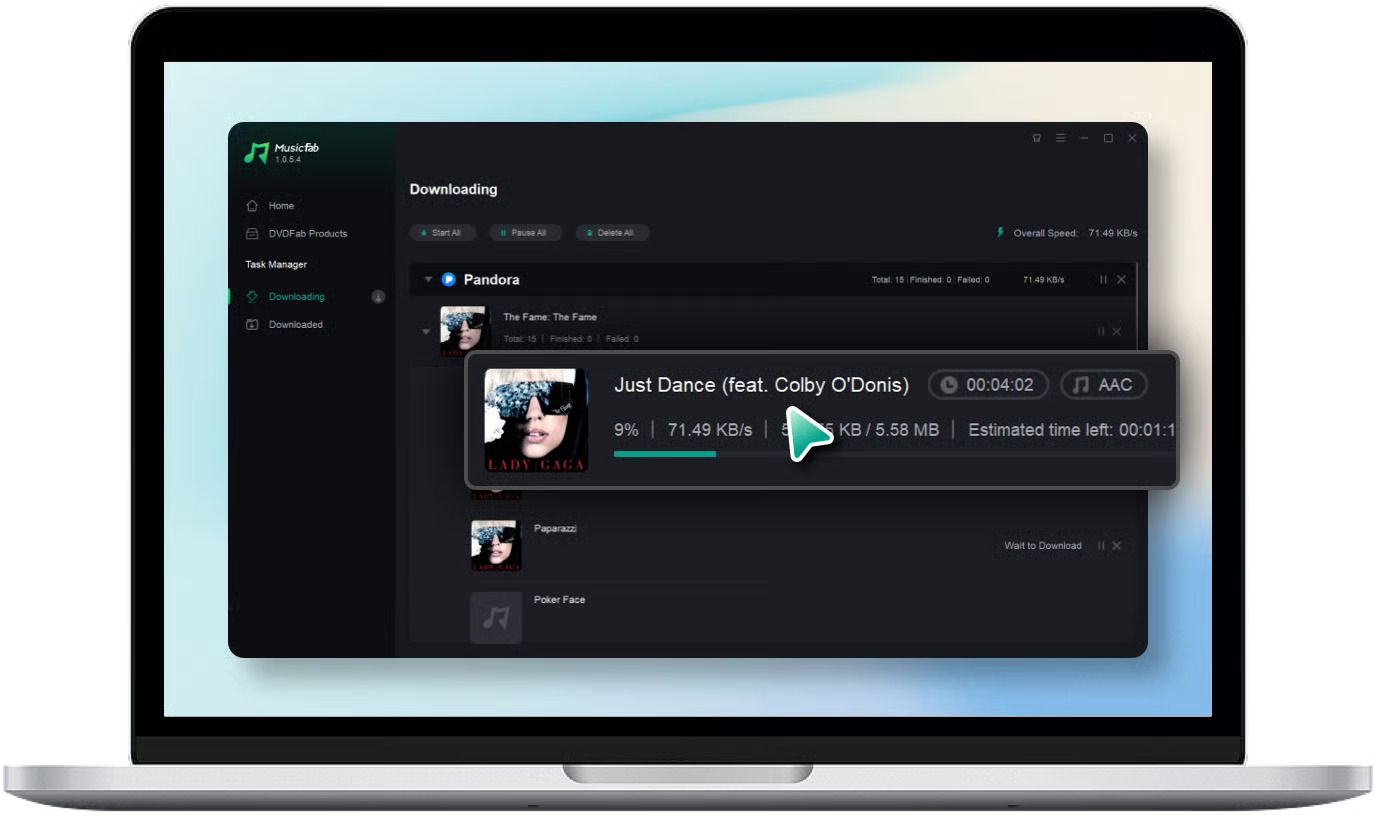The image size is (1376, 820).
Task: Minimize the MusicFab window
Action: pyautogui.click(x=1084, y=138)
